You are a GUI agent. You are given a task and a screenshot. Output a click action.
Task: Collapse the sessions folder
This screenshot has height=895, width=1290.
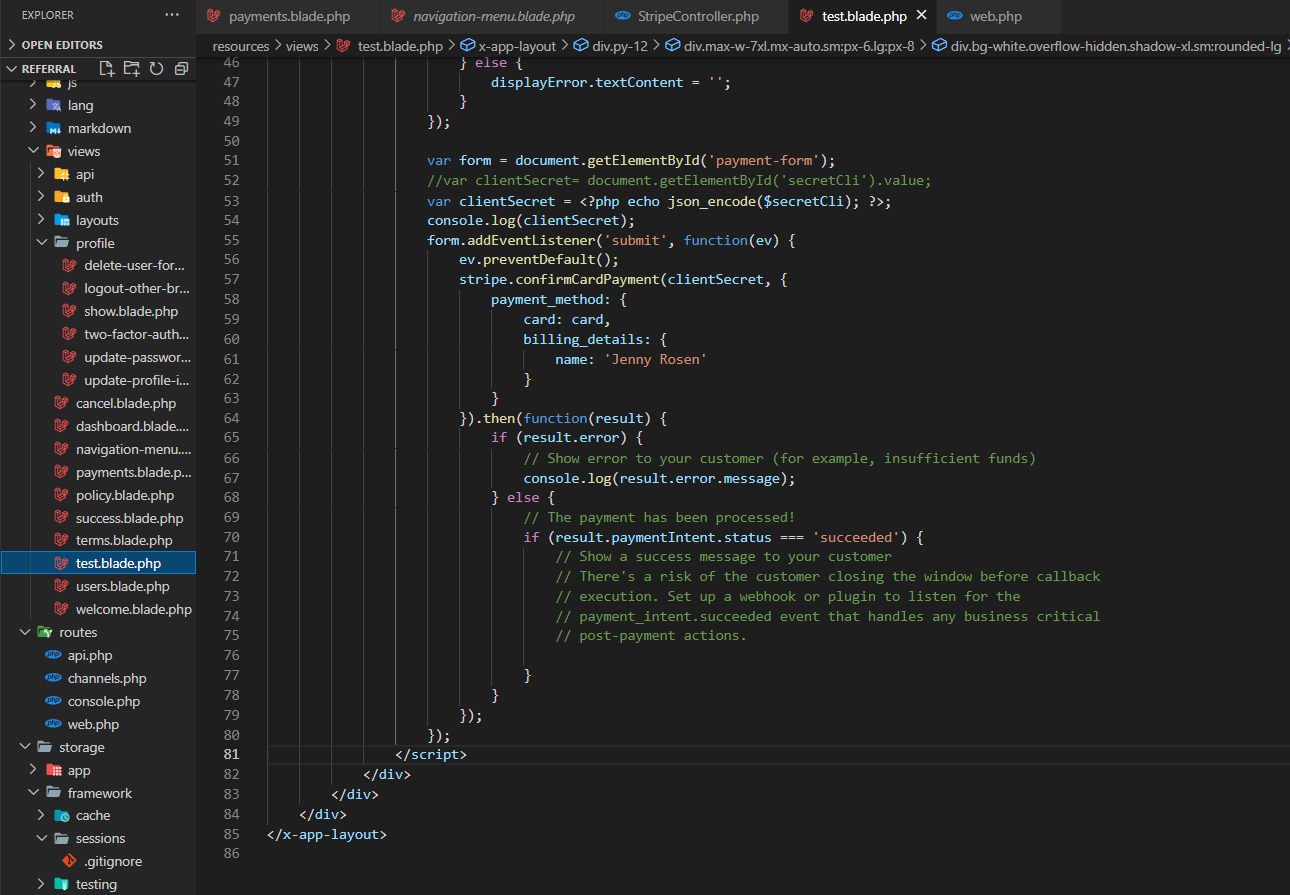pyautogui.click(x=98, y=838)
